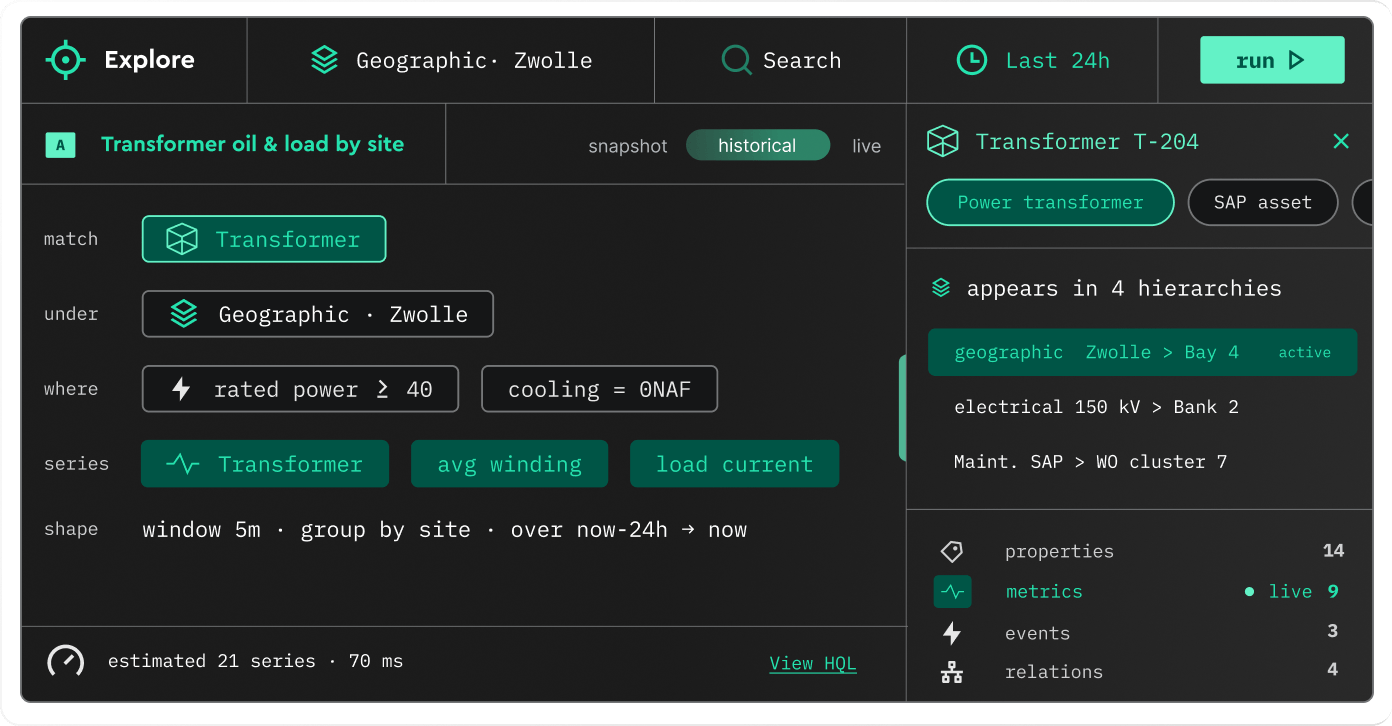Click 'group by site' in shape row
The image size is (1392, 726).
click(386, 529)
